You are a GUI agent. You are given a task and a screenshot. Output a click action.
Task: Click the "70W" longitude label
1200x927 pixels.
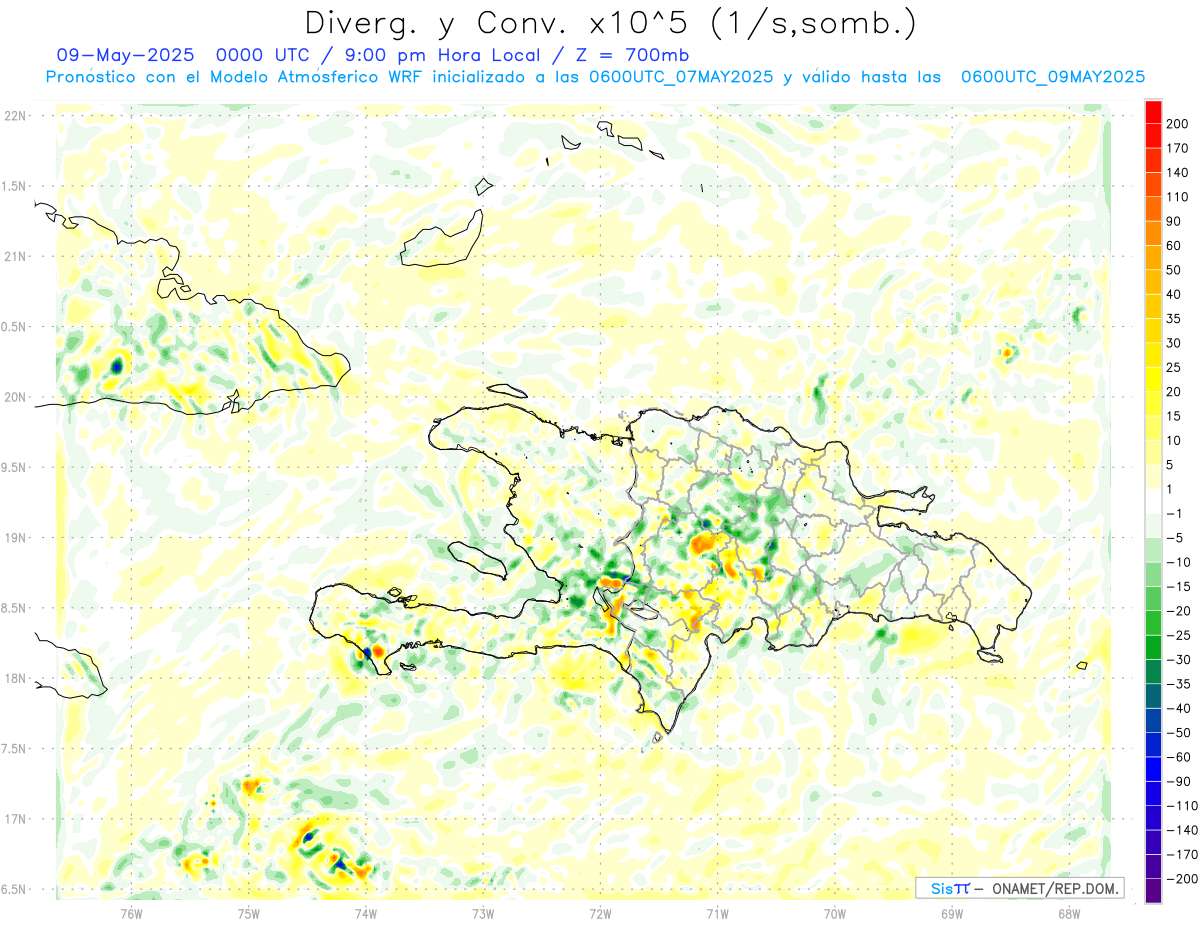point(834,913)
